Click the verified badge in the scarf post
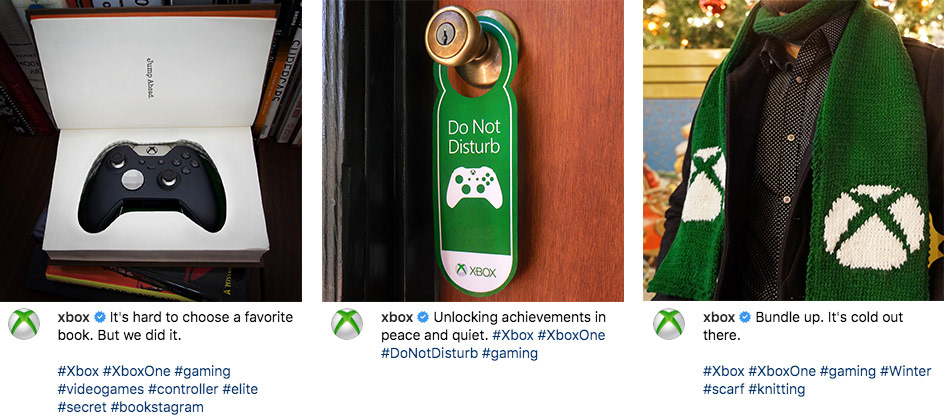Viewport: 944px width, 420px height. [x=745, y=317]
